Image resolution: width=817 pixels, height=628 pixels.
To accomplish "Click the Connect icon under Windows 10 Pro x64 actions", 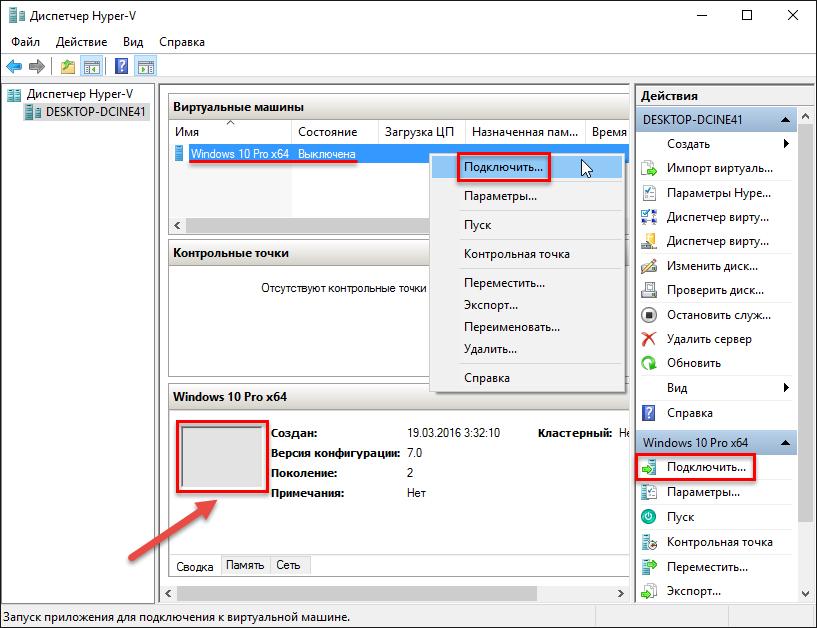I will coord(649,467).
